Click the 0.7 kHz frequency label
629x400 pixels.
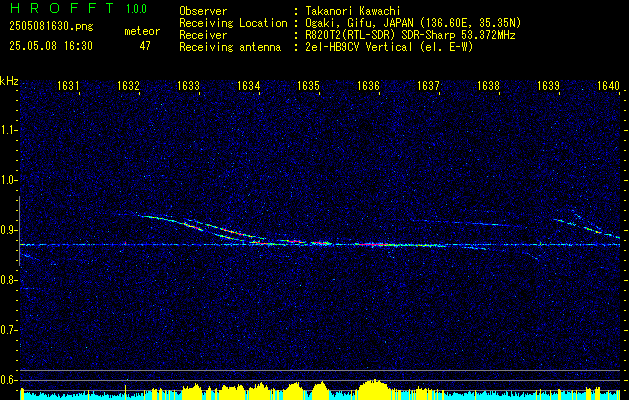[x=7, y=330]
